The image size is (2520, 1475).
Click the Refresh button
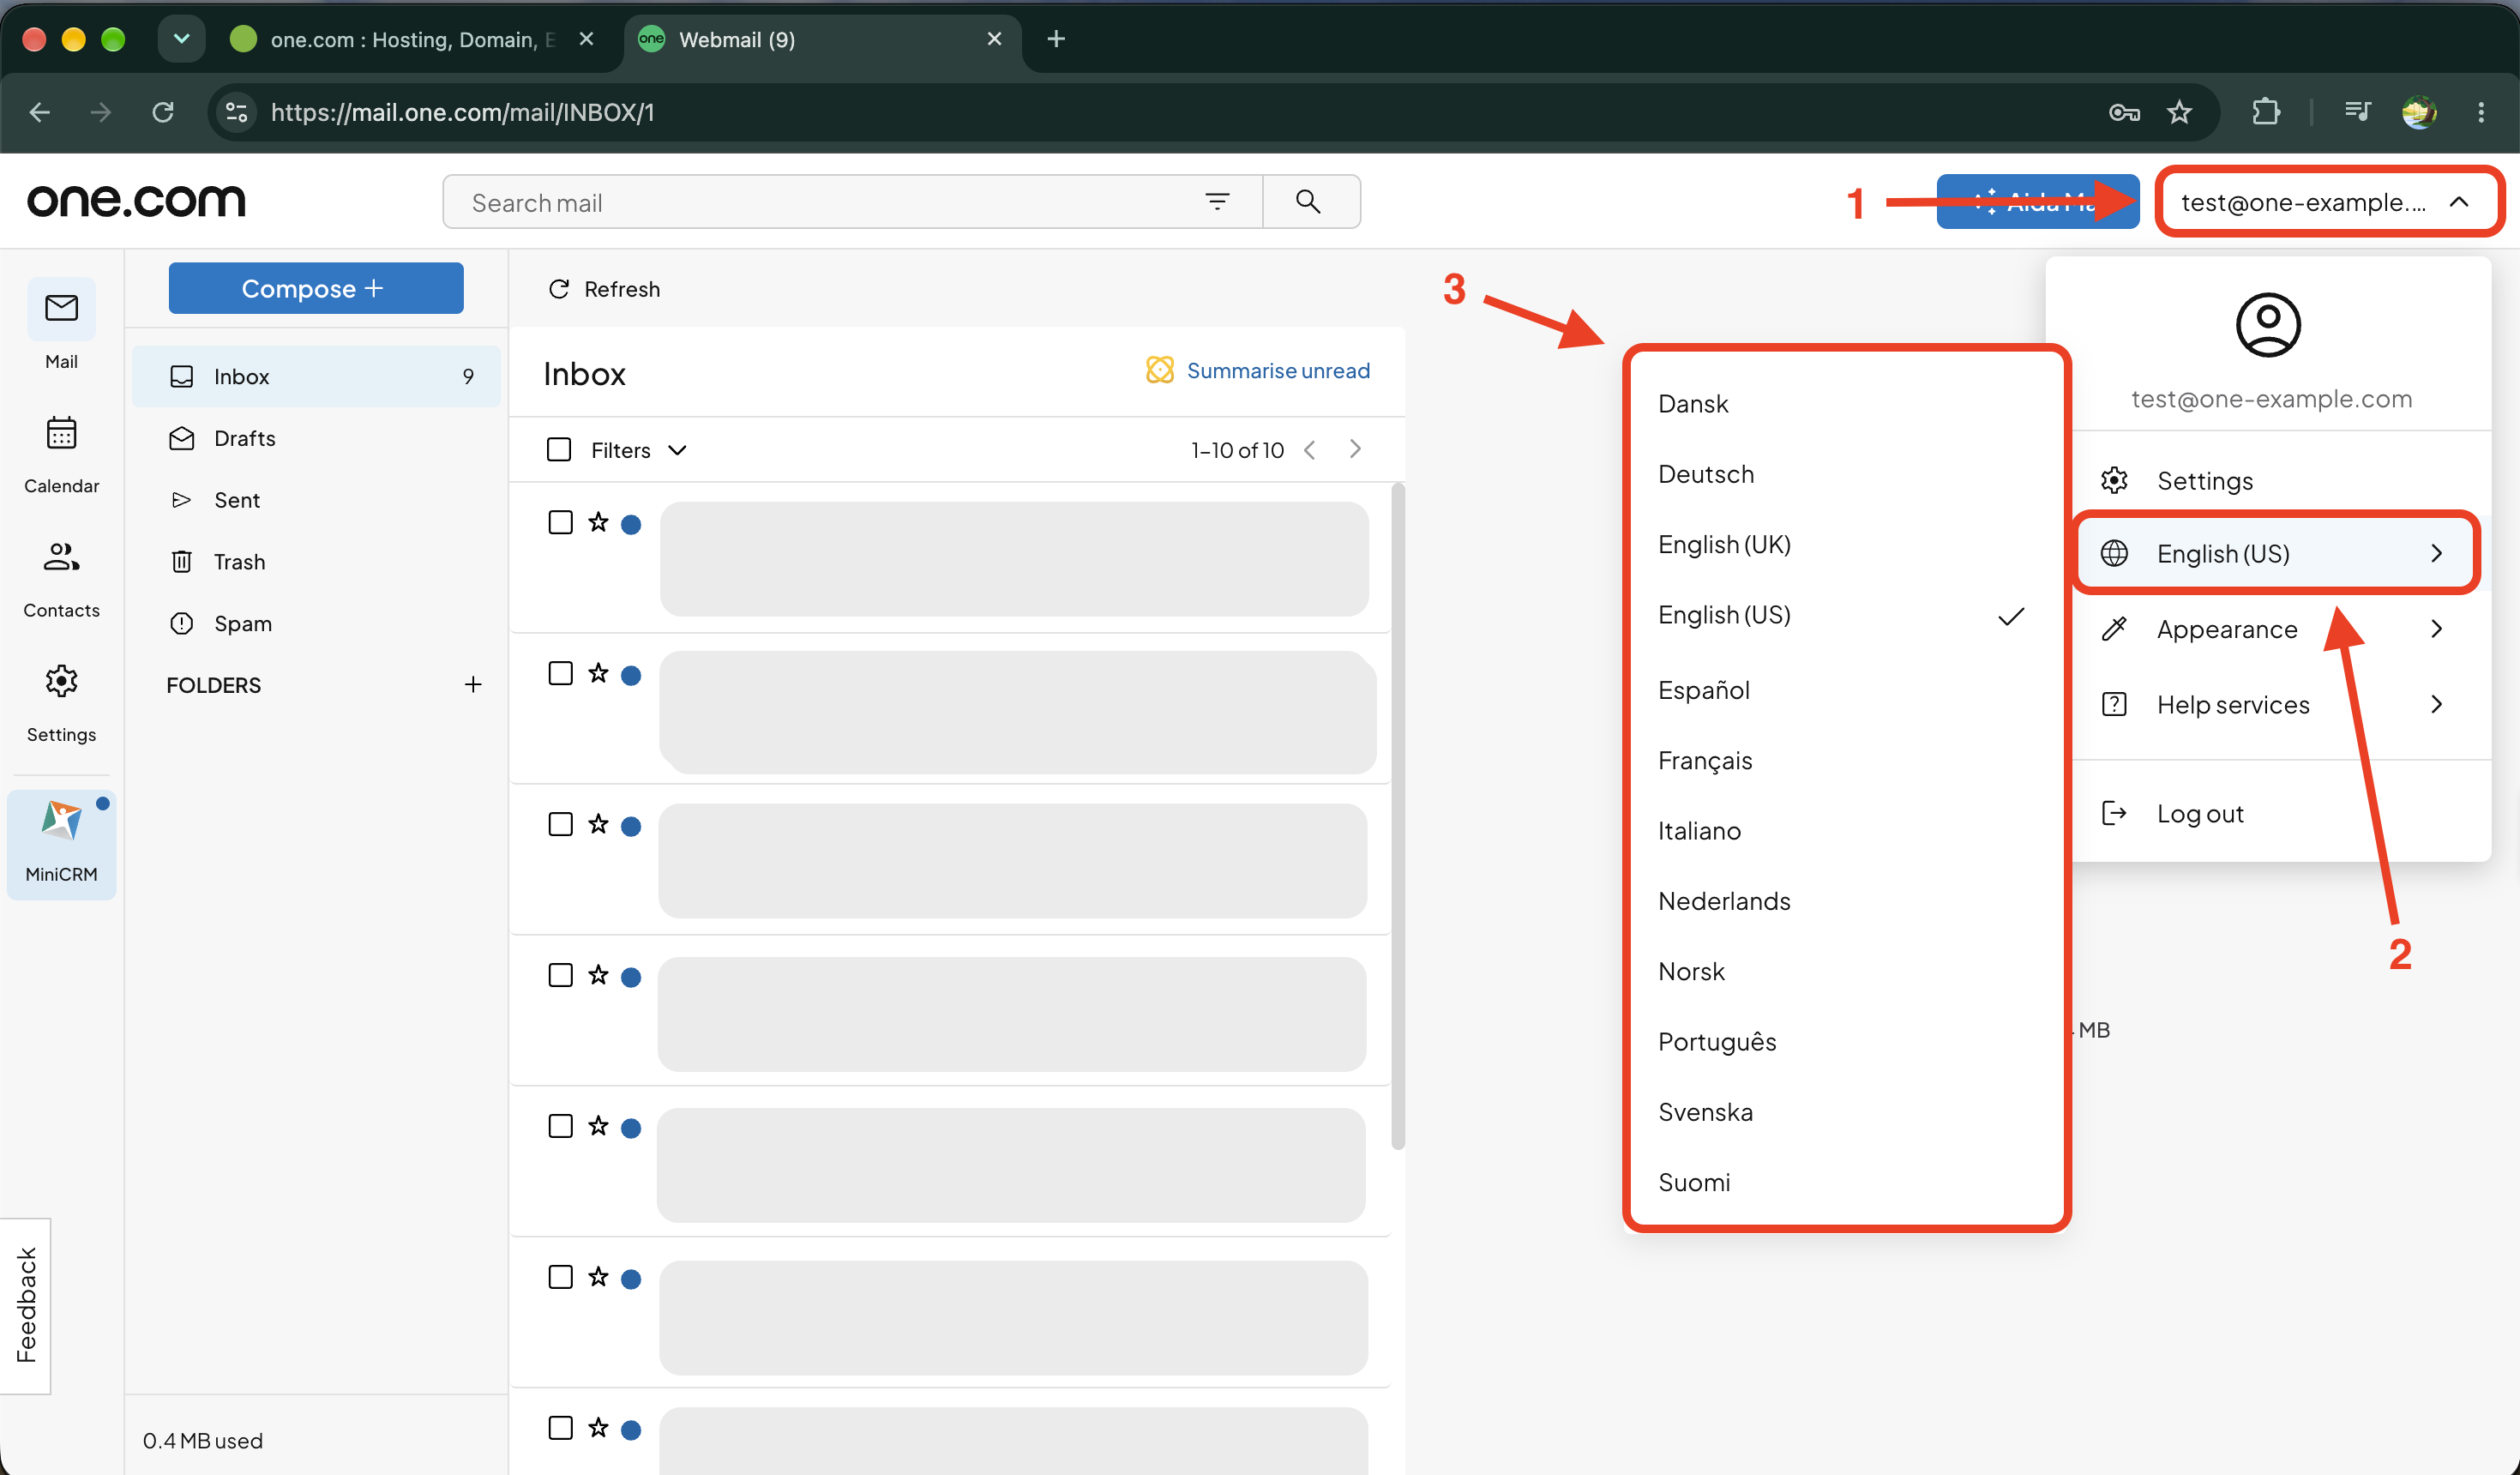pos(604,289)
